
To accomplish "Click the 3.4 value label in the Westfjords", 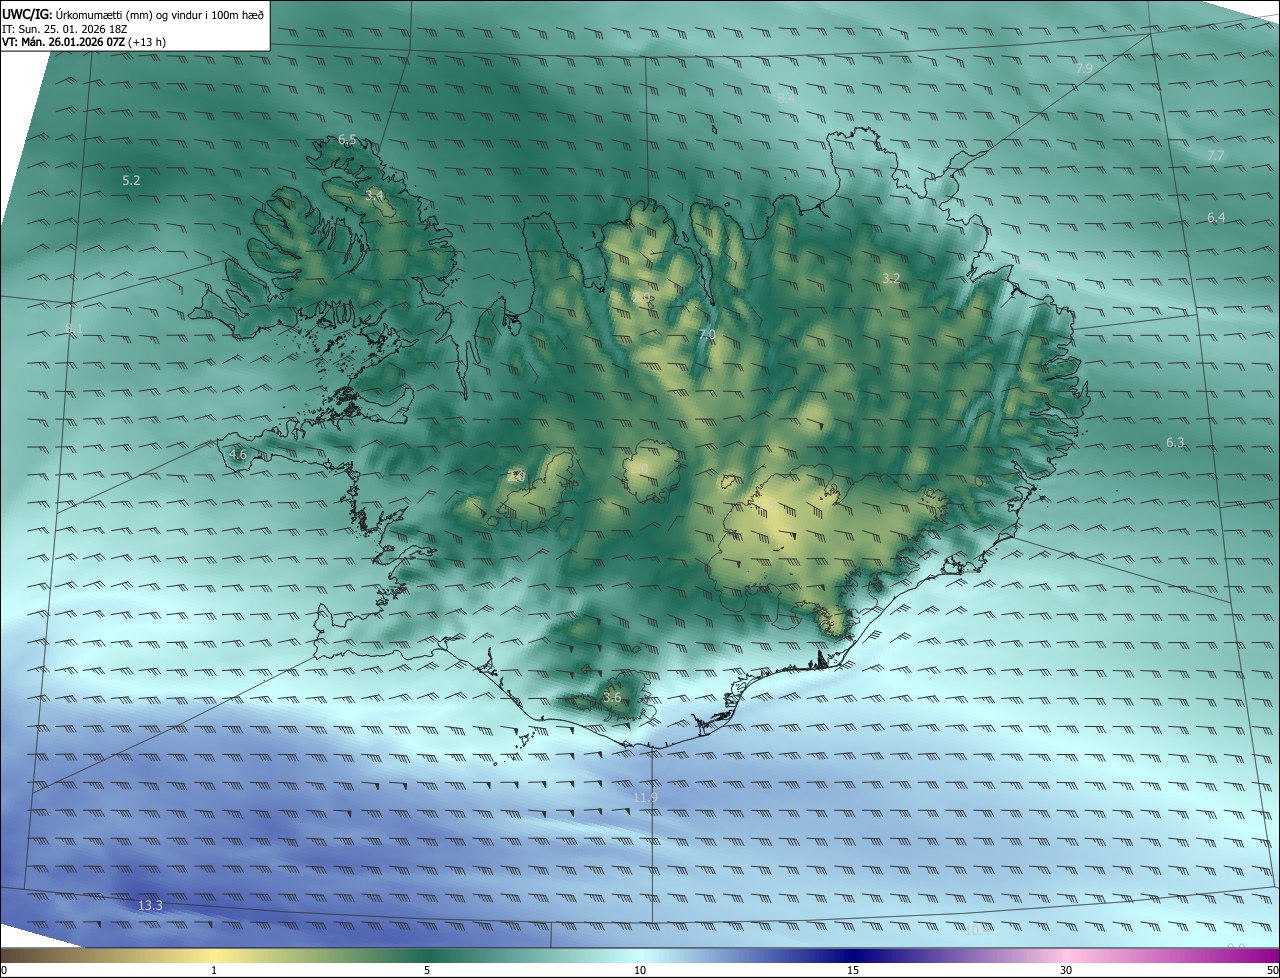I will tap(374, 195).
